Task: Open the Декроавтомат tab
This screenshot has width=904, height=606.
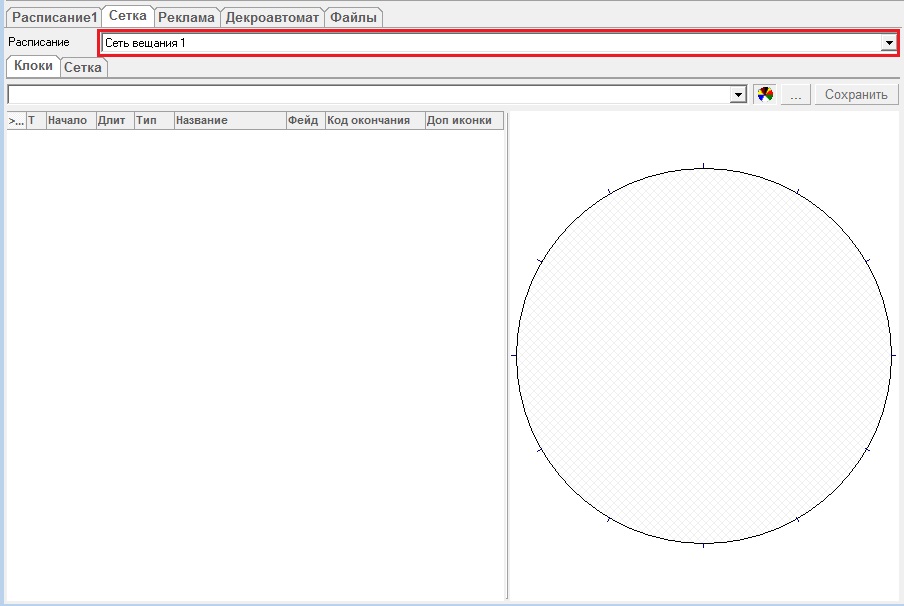Action: click(272, 17)
